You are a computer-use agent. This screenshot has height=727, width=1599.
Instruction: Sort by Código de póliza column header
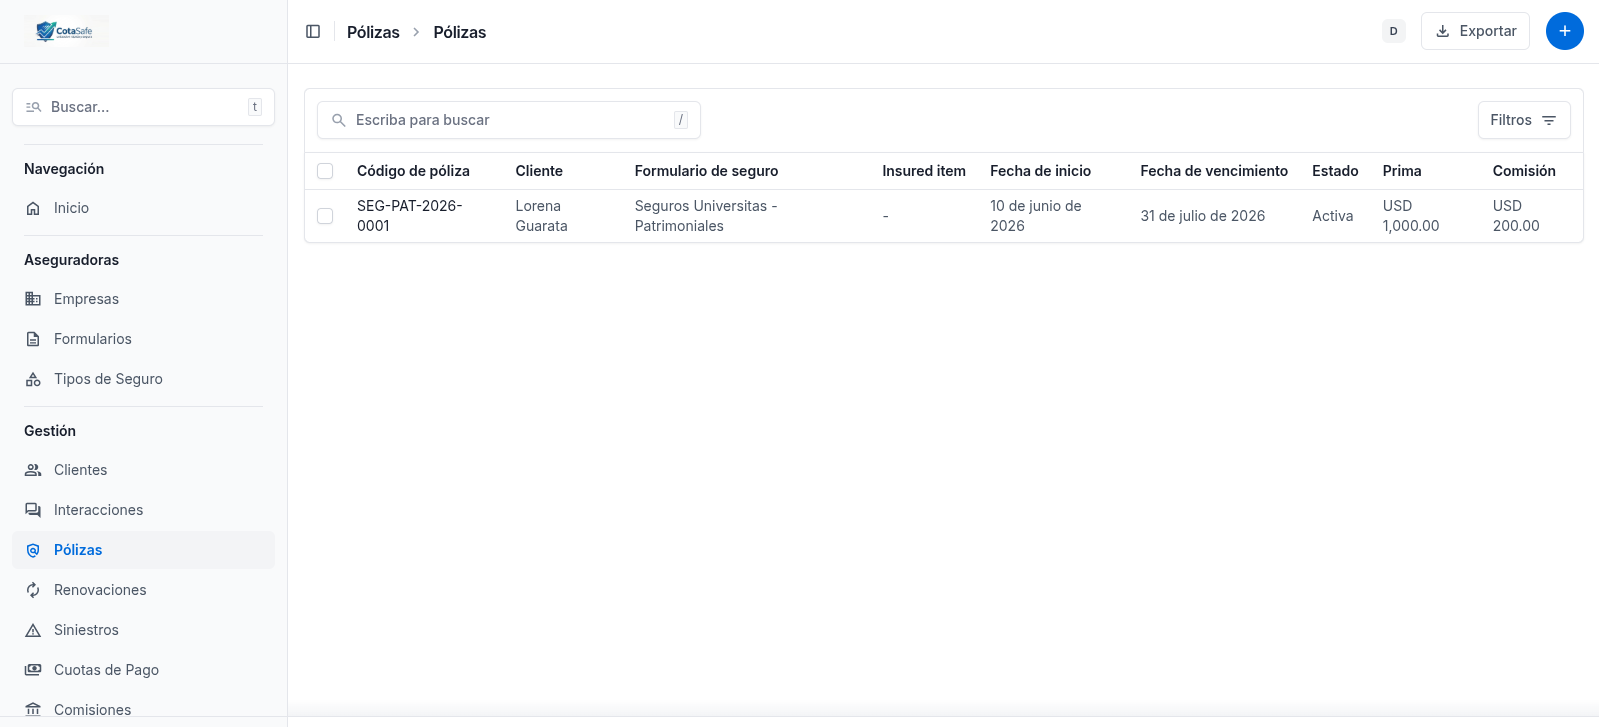(x=413, y=171)
